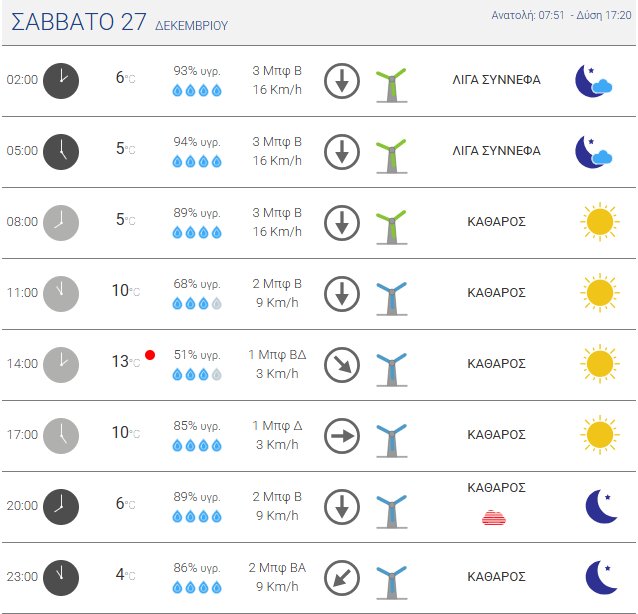
Task: Click the red dot beside 13°C
Action: [150, 355]
